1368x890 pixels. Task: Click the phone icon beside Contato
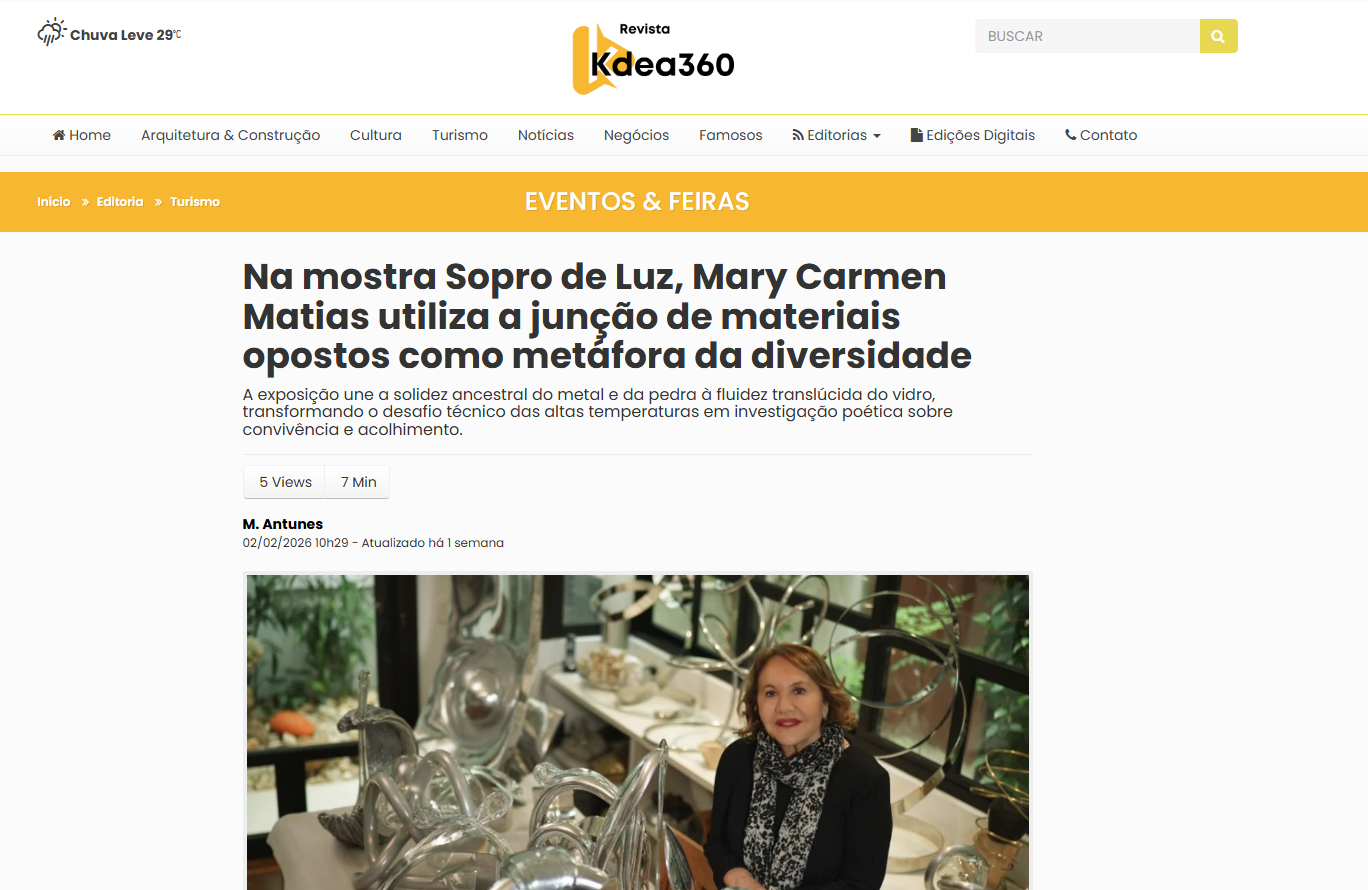tap(1070, 135)
